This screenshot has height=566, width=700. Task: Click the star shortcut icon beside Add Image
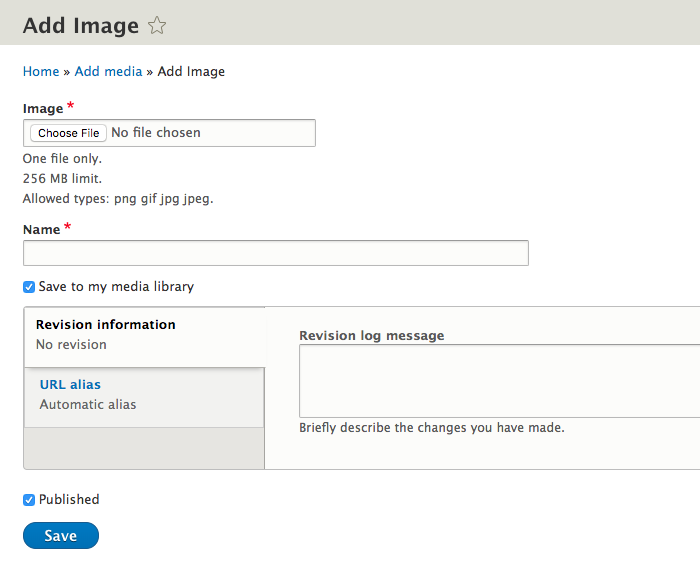(x=157, y=26)
